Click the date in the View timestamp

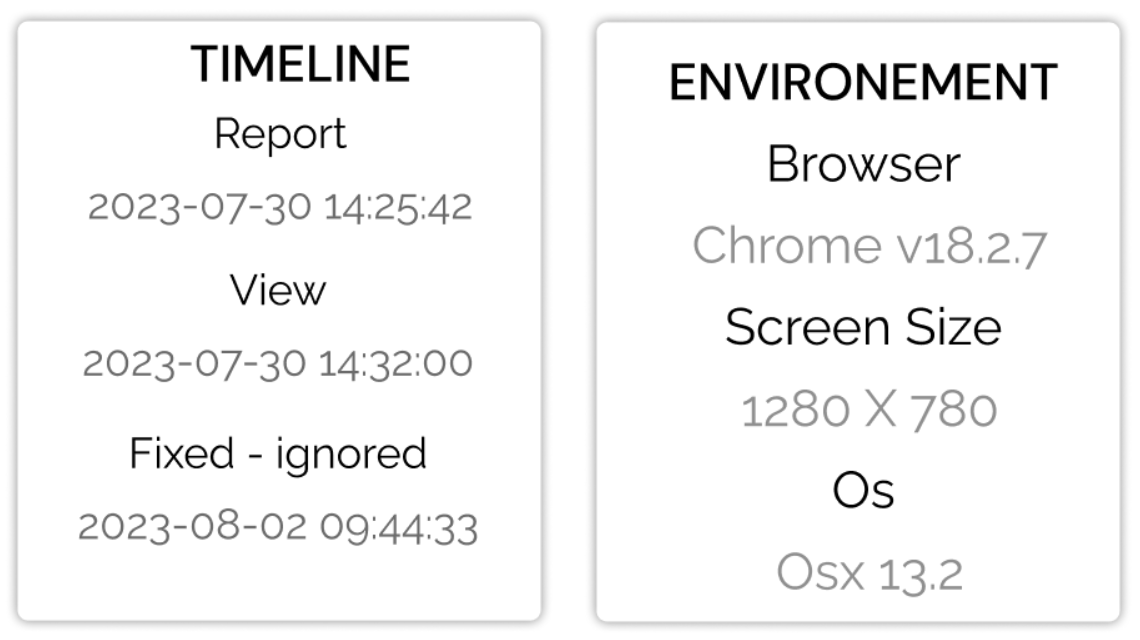194,363
